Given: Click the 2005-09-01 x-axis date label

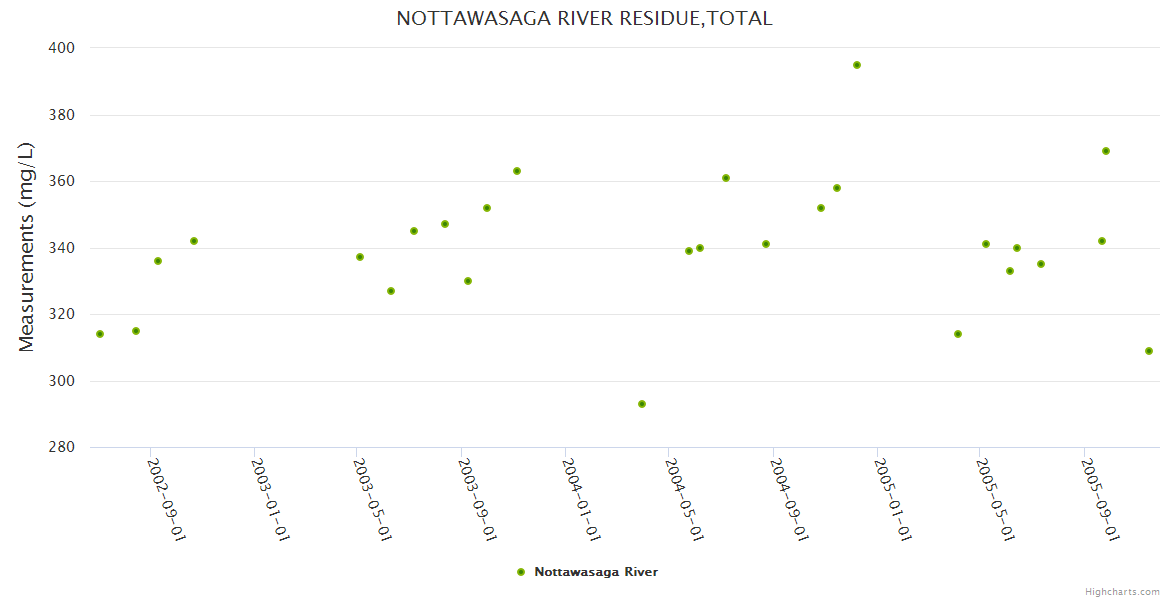Looking at the screenshot, I should (1100, 499).
